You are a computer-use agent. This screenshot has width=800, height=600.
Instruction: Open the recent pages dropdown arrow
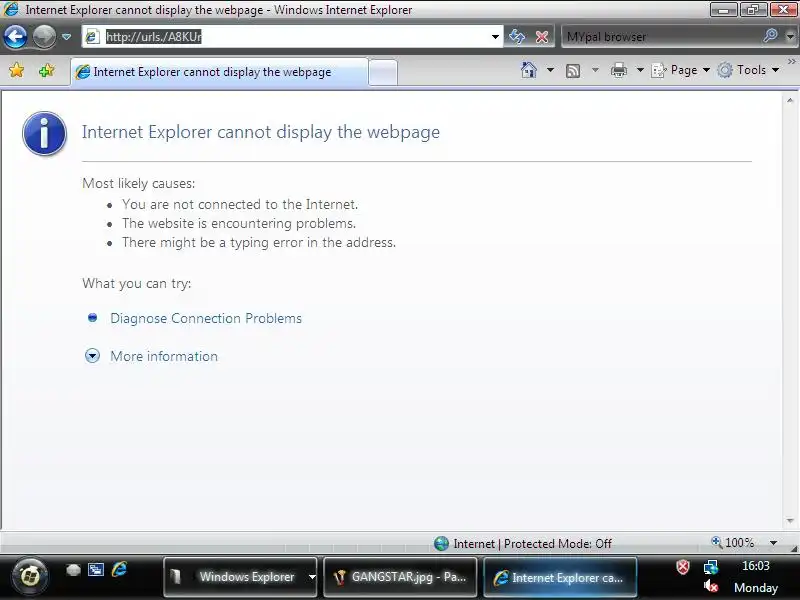tap(66, 37)
